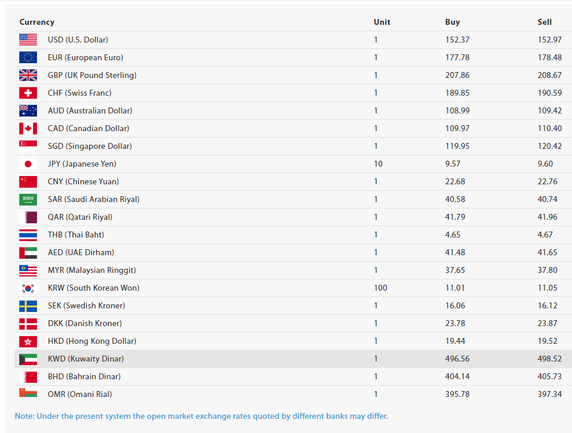Click the Saudi Arabian flag icon
This screenshot has height=433, width=572.
(x=28, y=199)
